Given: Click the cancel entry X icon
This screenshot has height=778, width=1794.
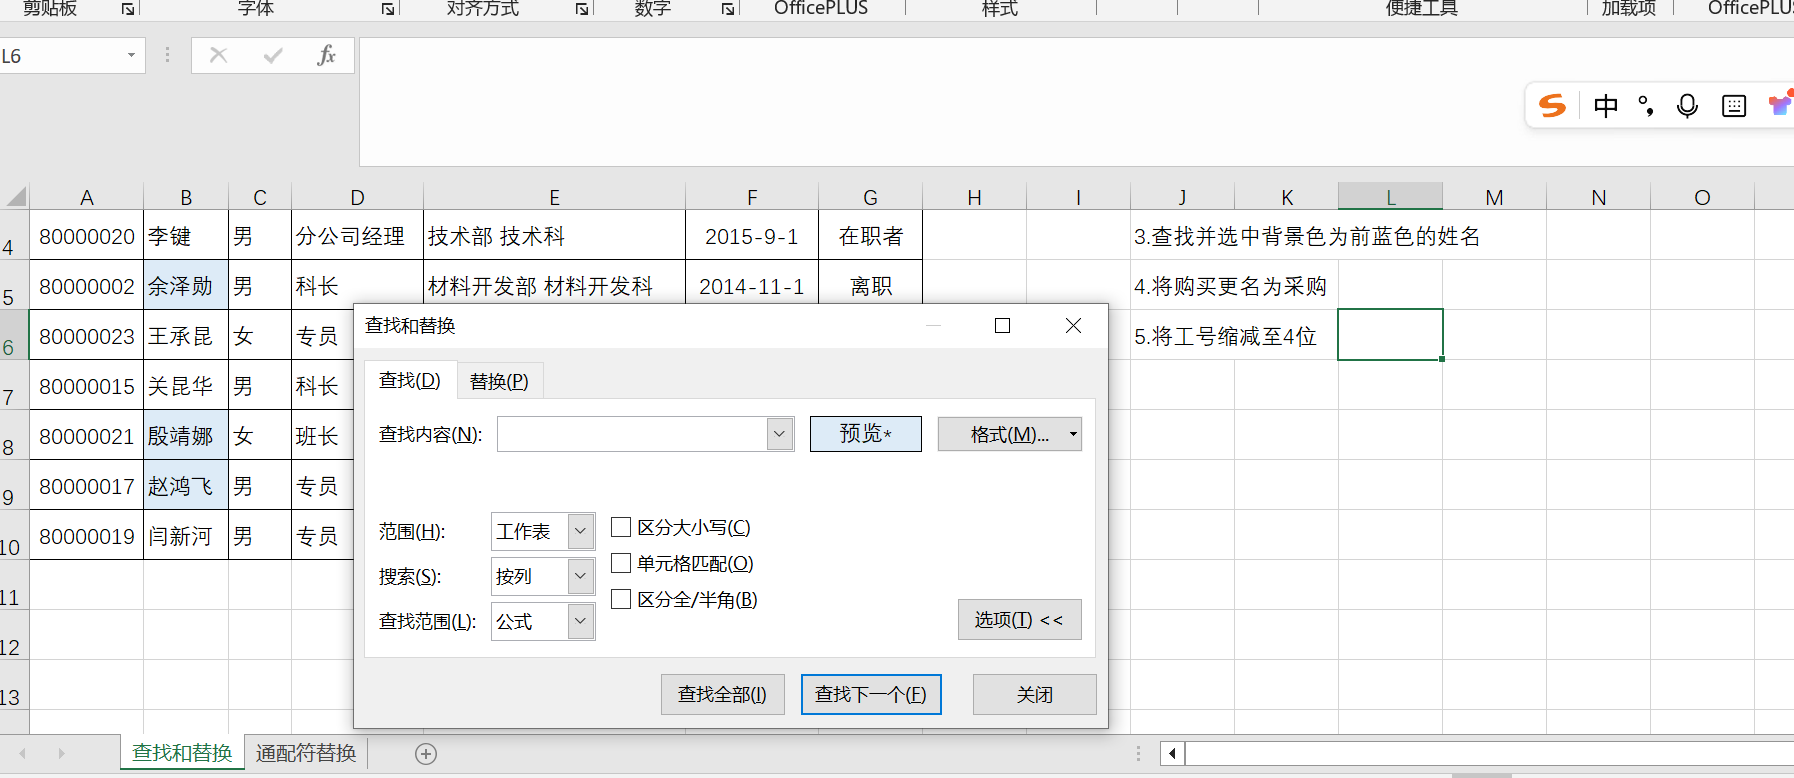Looking at the screenshot, I should (x=218, y=56).
